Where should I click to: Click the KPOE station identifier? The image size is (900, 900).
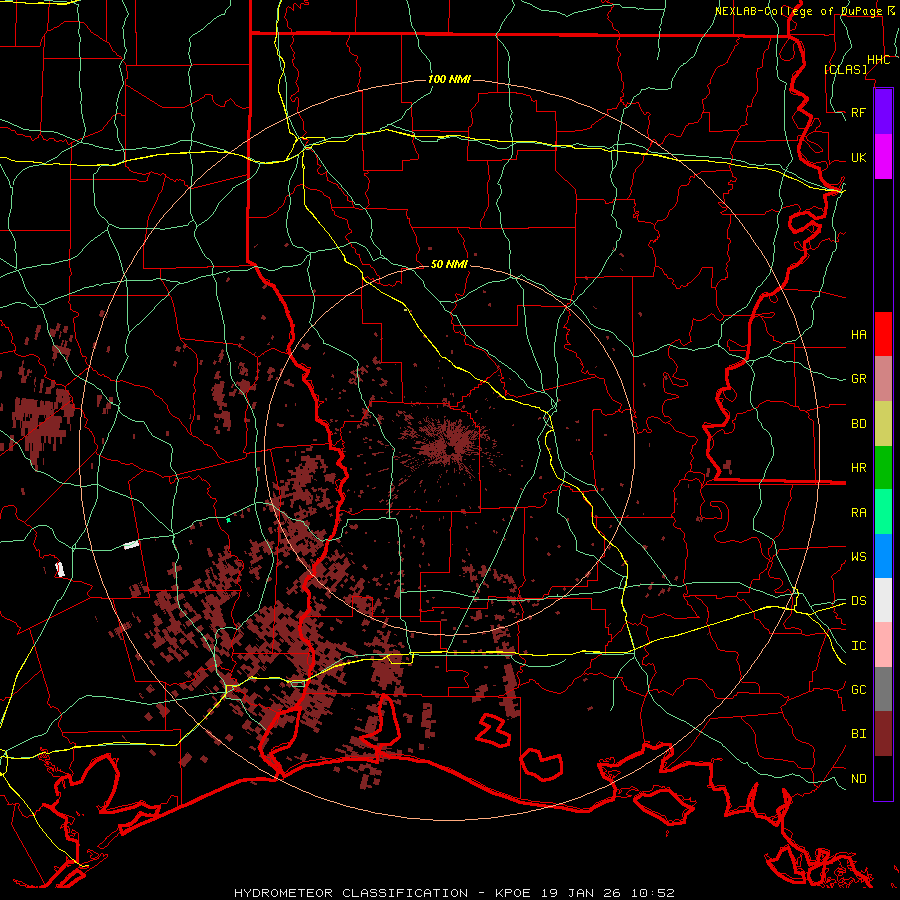pyautogui.click(x=512, y=893)
